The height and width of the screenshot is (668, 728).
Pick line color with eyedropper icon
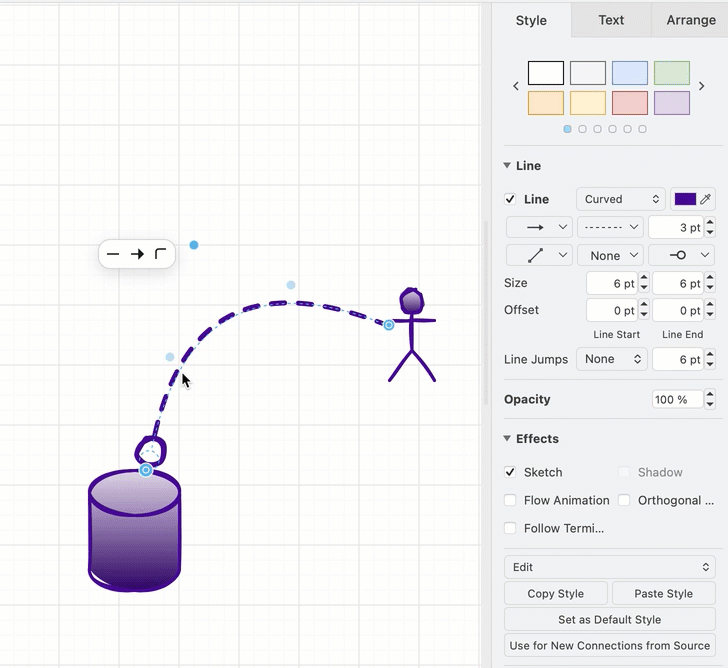pyautogui.click(x=706, y=199)
